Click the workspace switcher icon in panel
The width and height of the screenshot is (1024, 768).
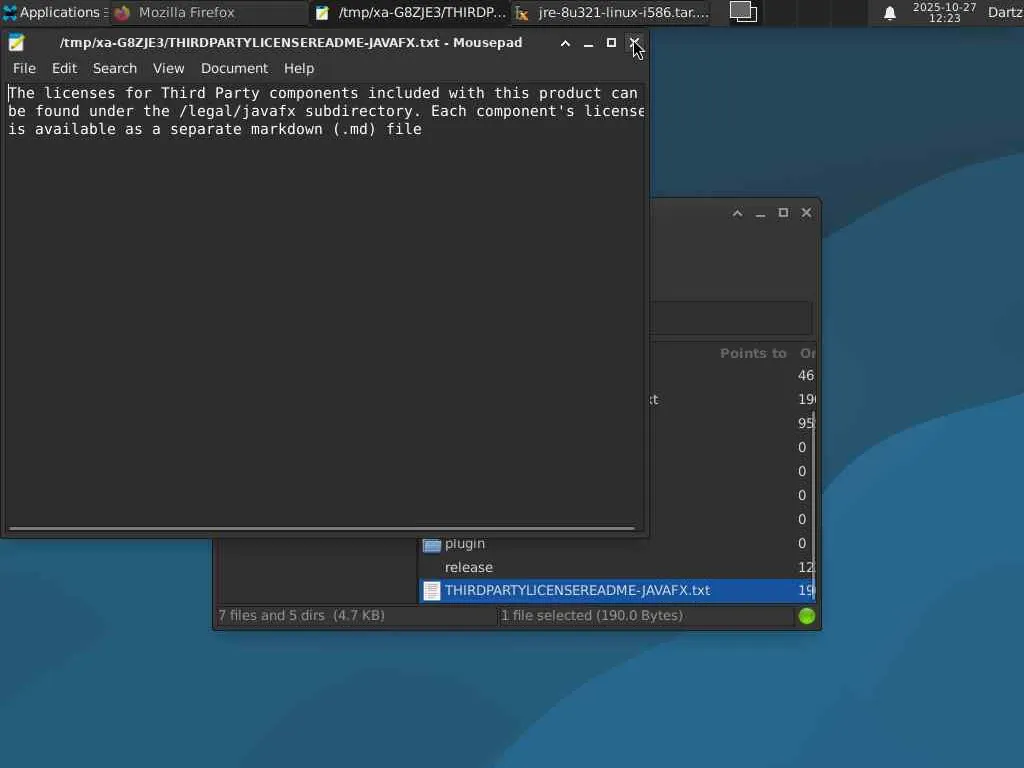[743, 12]
